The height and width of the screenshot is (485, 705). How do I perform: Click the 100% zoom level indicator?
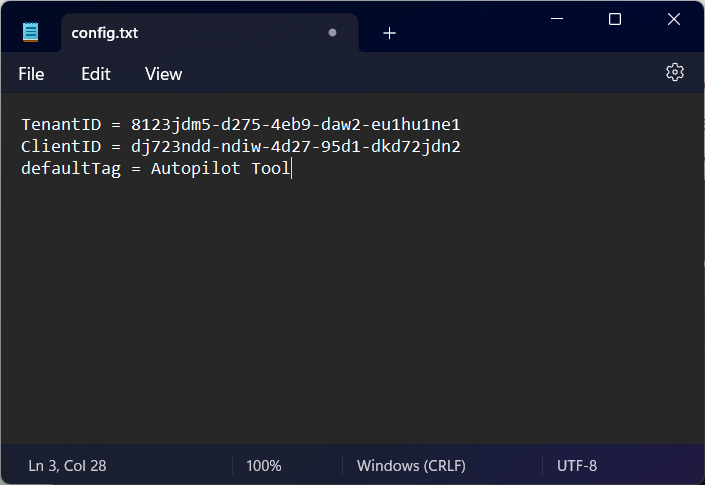264,465
